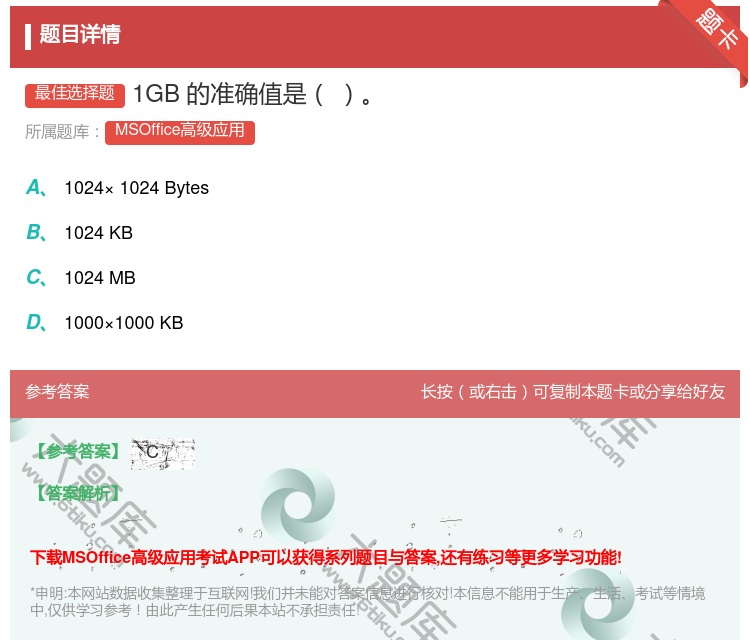The height and width of the screenshot is (640, 750).
Task: Click the answer image showing C
Action: pyautogui.click(x=163, y=453)
